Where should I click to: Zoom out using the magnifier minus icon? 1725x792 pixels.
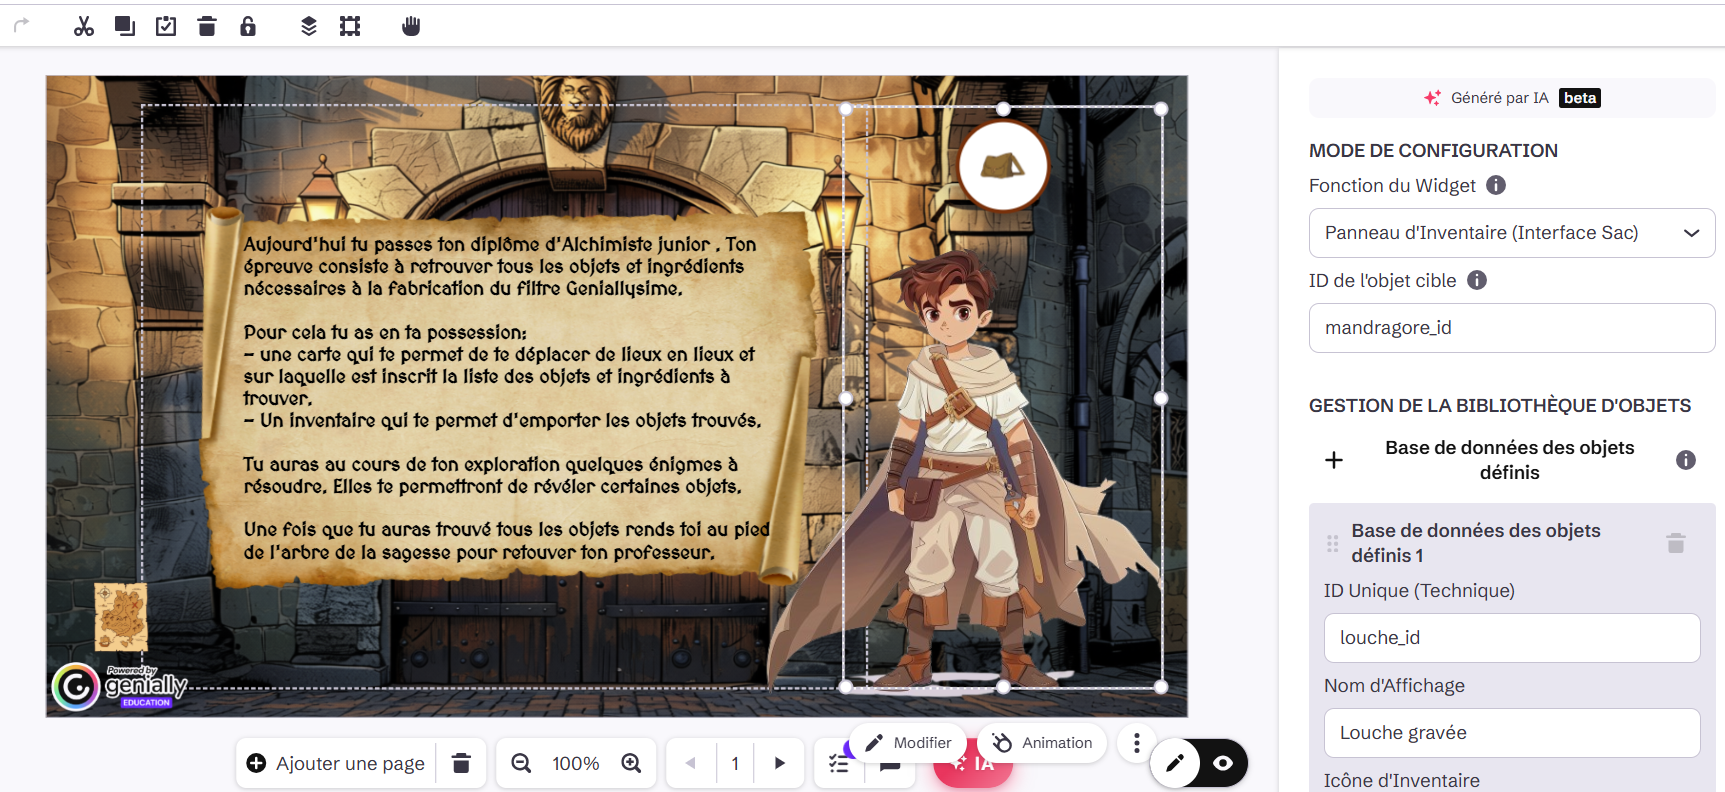[x=521, y=763]
